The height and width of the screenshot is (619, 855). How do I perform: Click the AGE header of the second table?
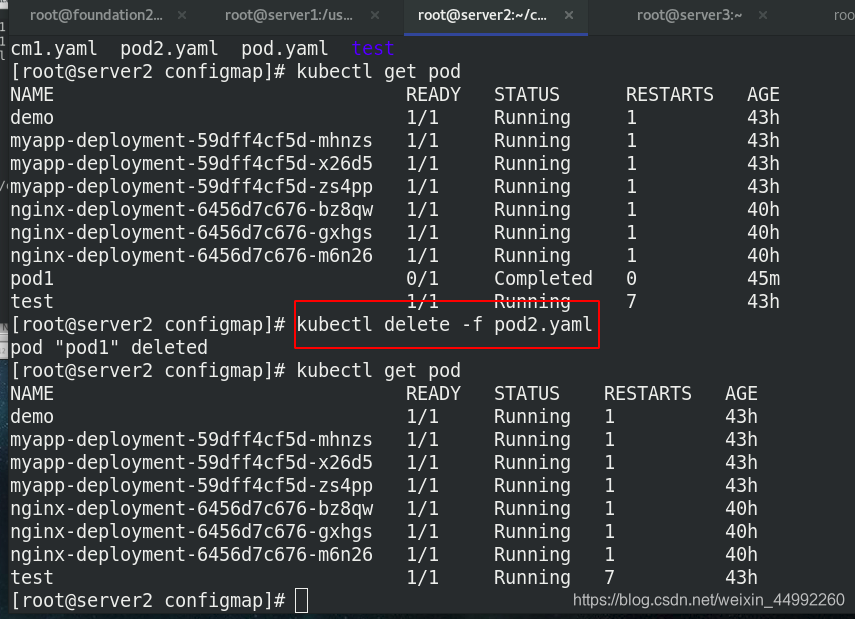[x=741, y=393]
